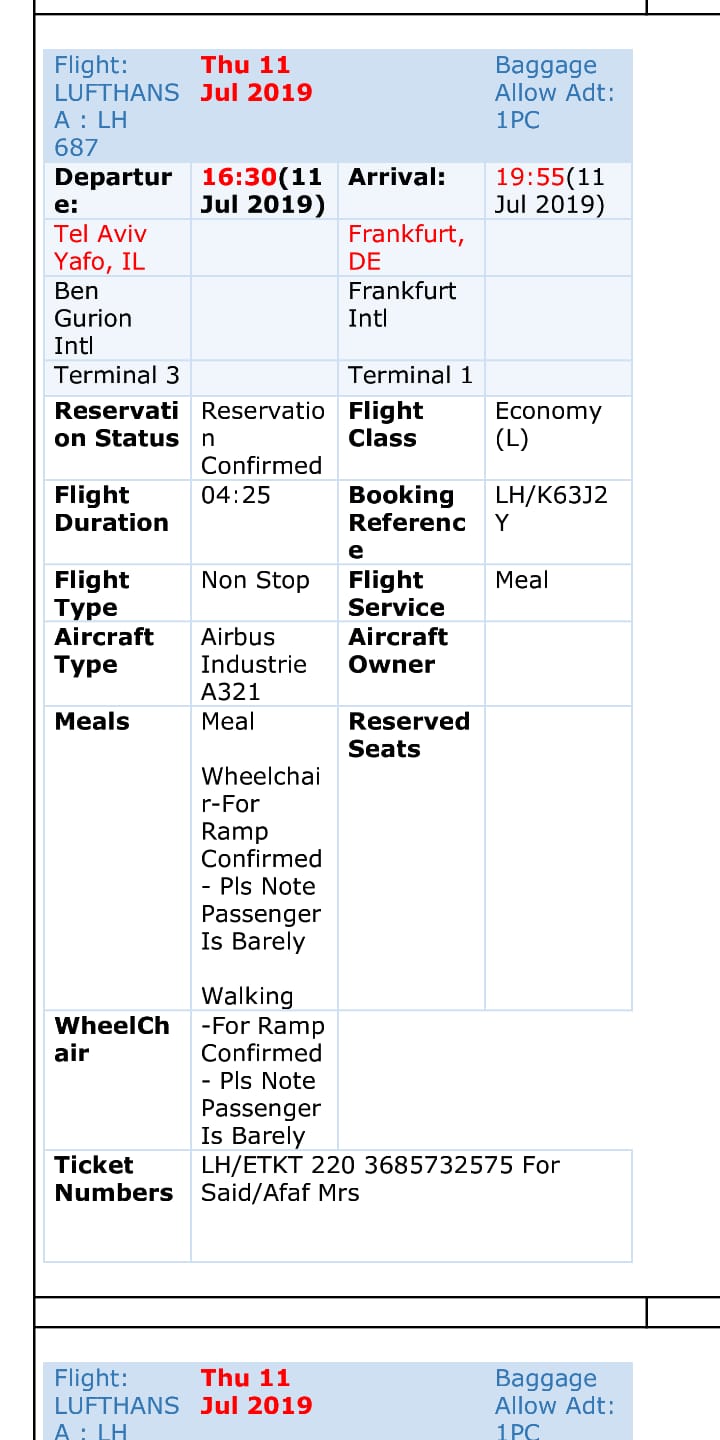Click the Economy (L) flight class value

click(x=548, y=424)
